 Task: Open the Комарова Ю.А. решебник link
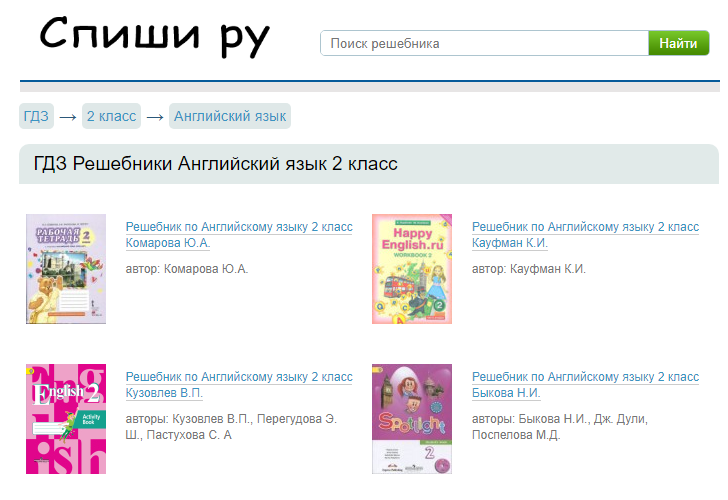click(x=239, y=234)
